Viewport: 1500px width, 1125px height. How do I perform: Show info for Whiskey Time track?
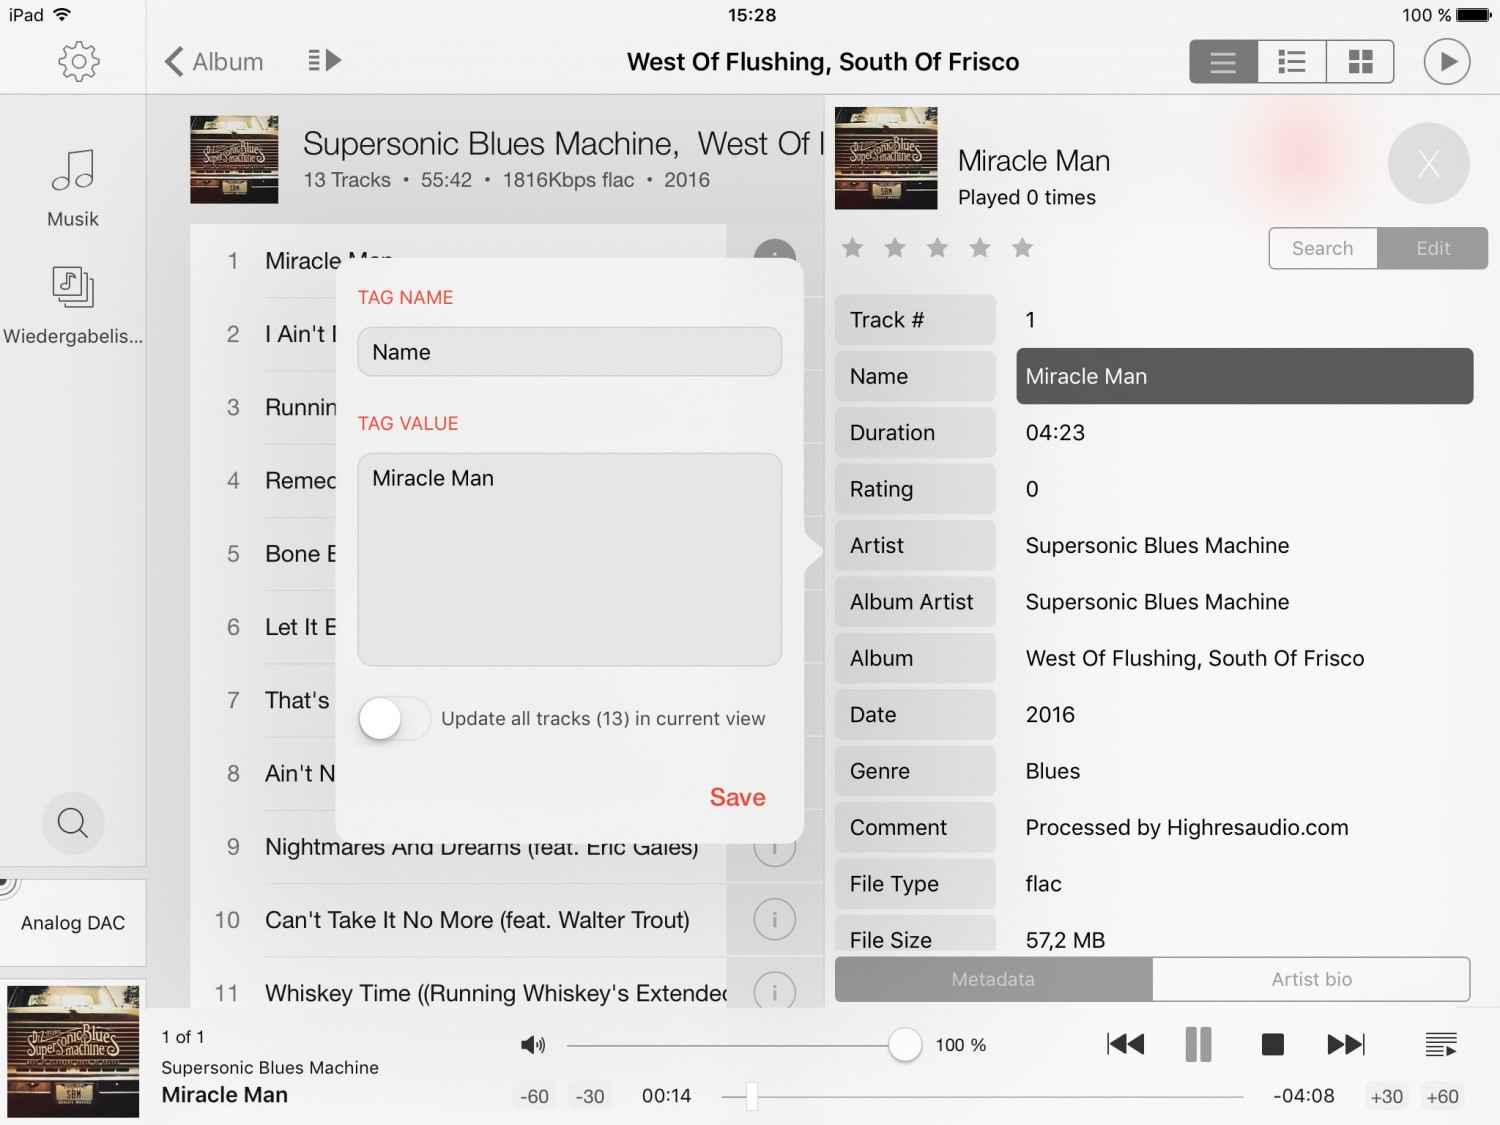point(774,992)
